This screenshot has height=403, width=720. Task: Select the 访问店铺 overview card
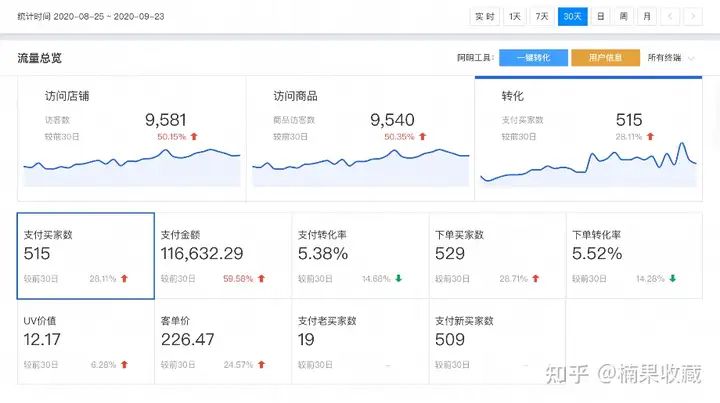point(132,139)
